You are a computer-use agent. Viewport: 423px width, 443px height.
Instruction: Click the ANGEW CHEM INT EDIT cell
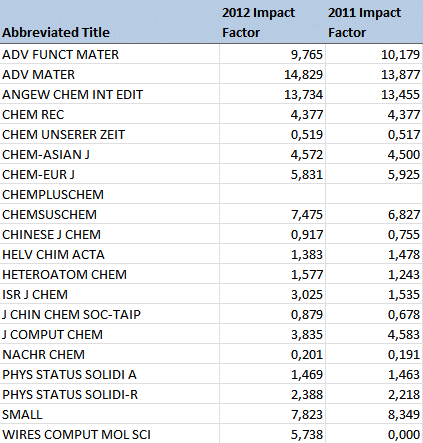tap(110, 94)
